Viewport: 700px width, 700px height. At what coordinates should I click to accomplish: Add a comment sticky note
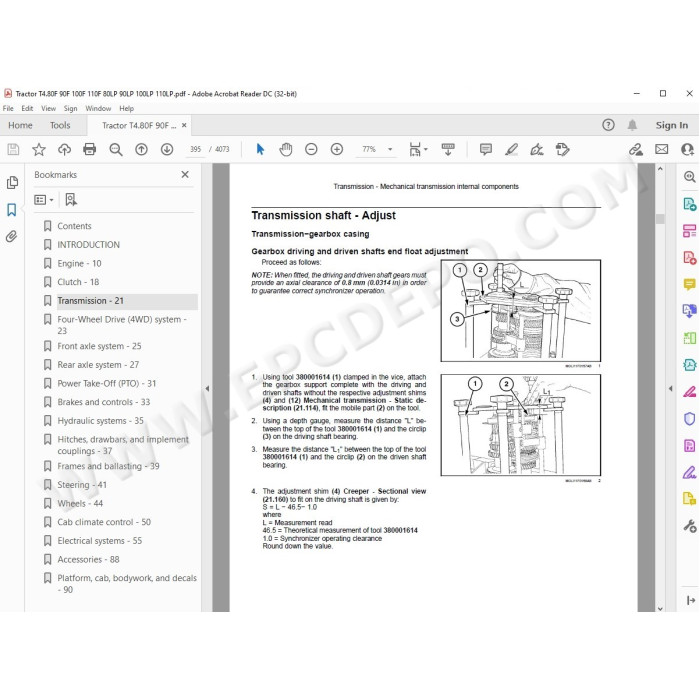pyautogui.click(x=486, y=149)
